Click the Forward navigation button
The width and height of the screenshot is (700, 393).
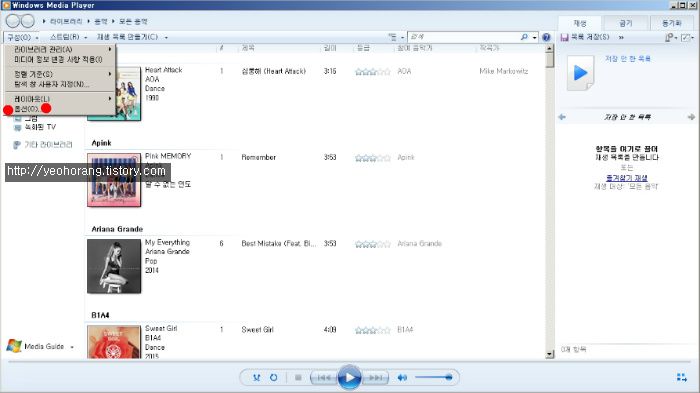pyautogui.click(x=28, y=21)
